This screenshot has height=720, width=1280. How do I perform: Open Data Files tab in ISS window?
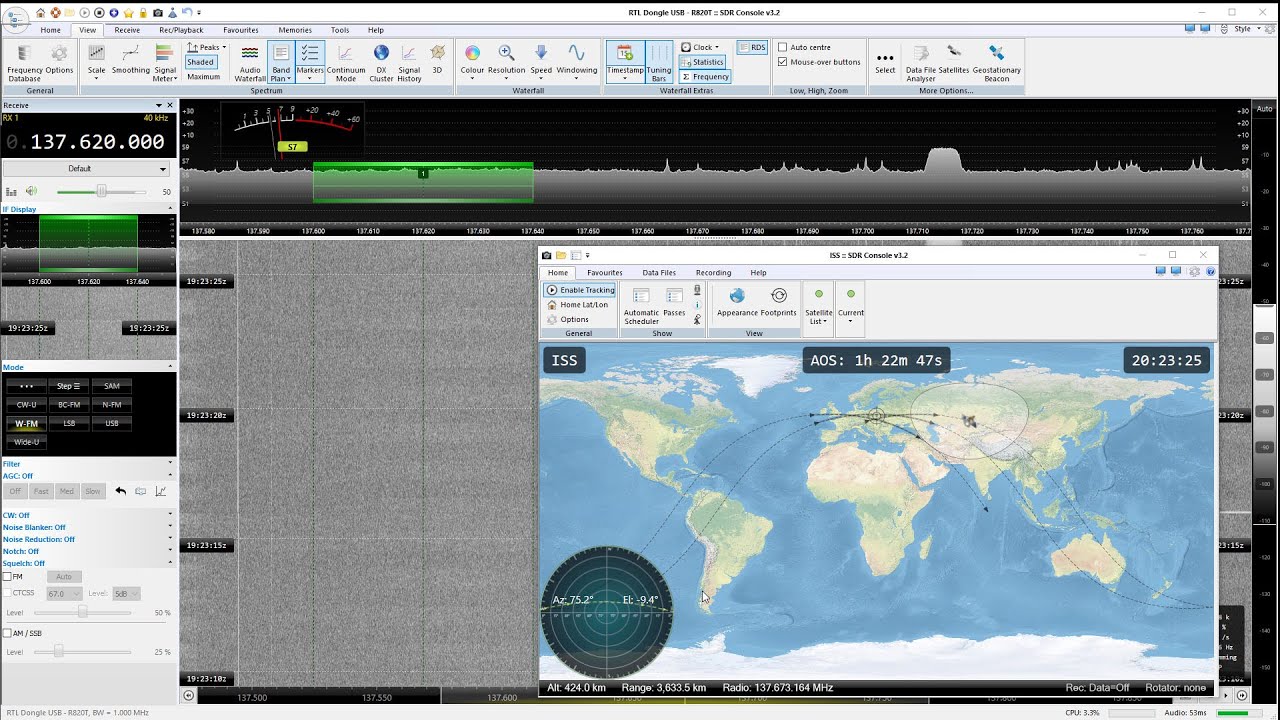pyautogui.click(x=659, y=272)
